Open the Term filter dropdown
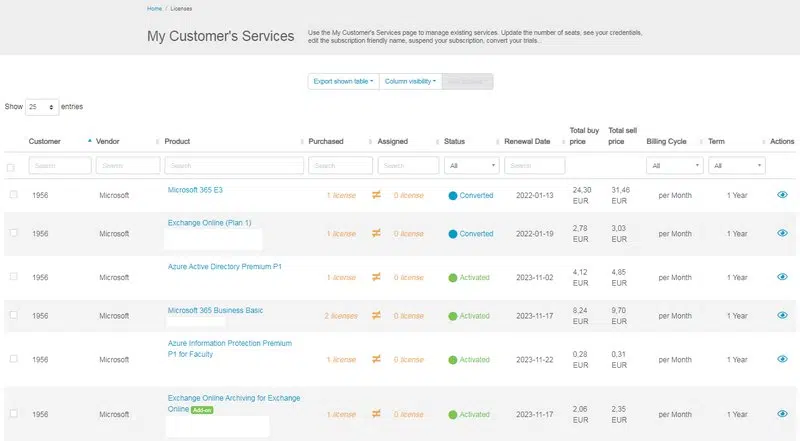This screenshot has height=441, width=800. (737, 165)
